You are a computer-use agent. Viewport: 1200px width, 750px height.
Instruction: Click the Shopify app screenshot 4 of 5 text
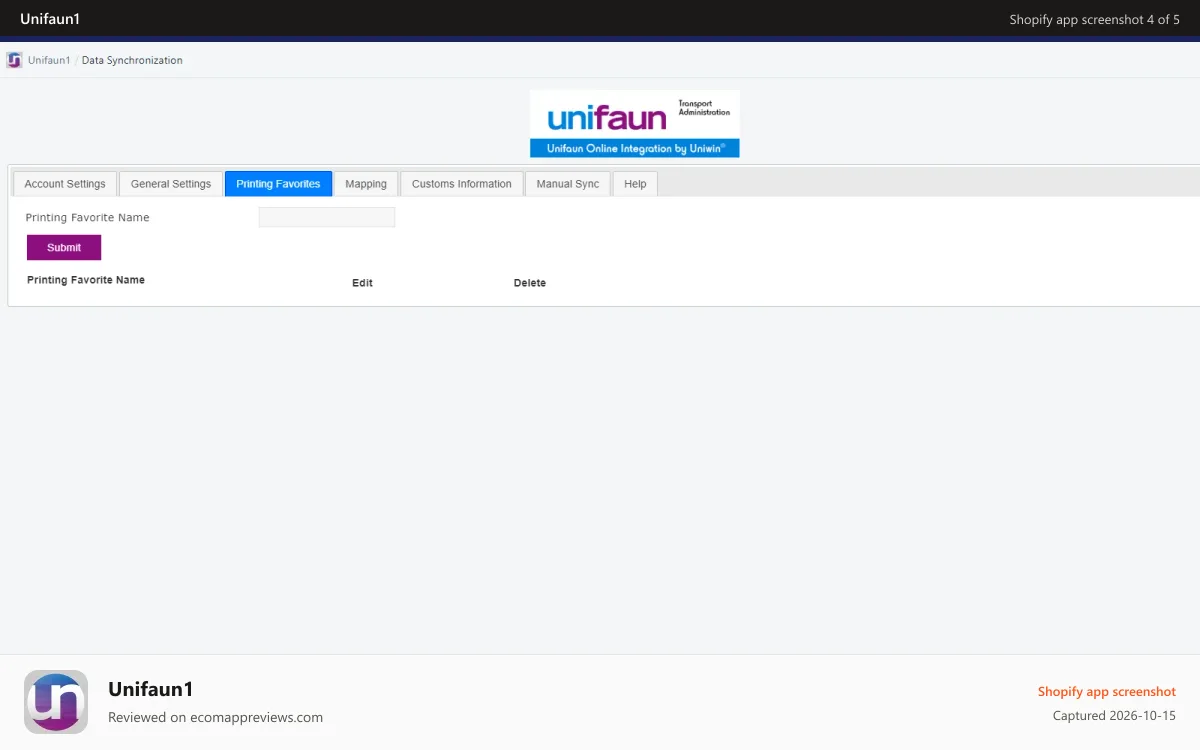(1095, 19)
